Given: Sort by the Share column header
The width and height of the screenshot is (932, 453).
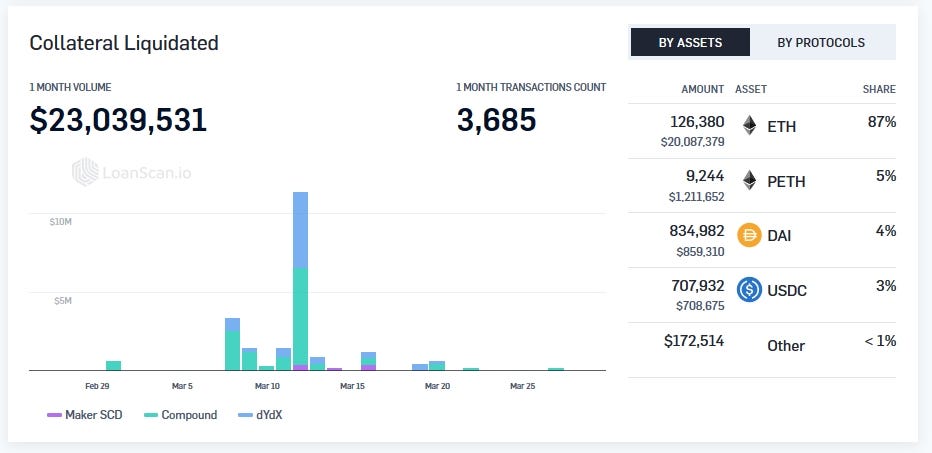Looking at the screenshot, I should click(x=879, y=89).
